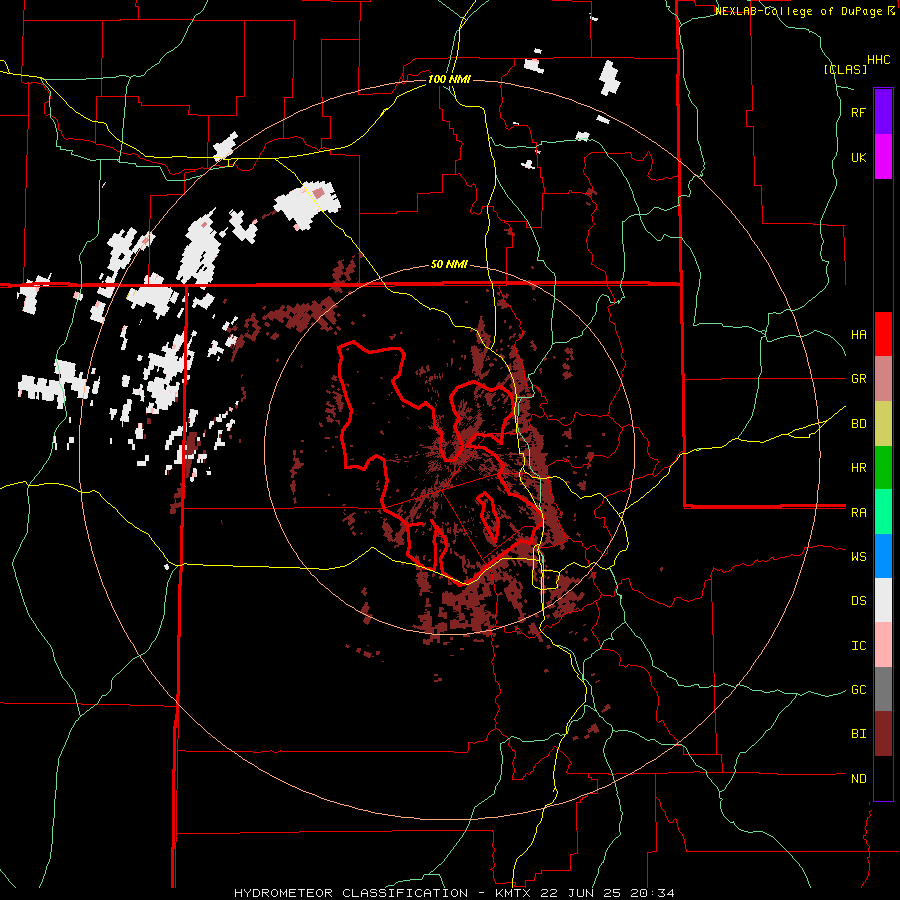Select the WS blue legend color block
Viewport: 900px width, 900px height.
[883, 556]
